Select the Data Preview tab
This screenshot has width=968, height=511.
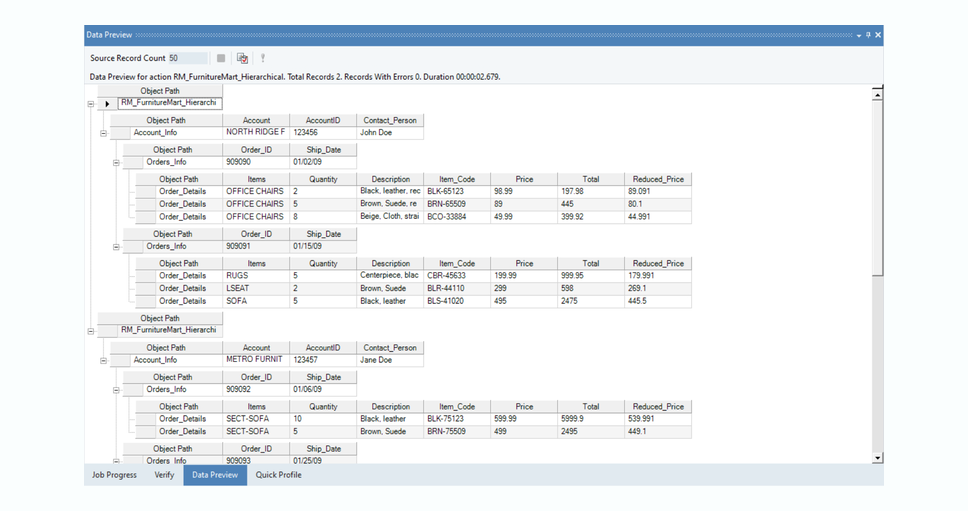click(215, 475)
